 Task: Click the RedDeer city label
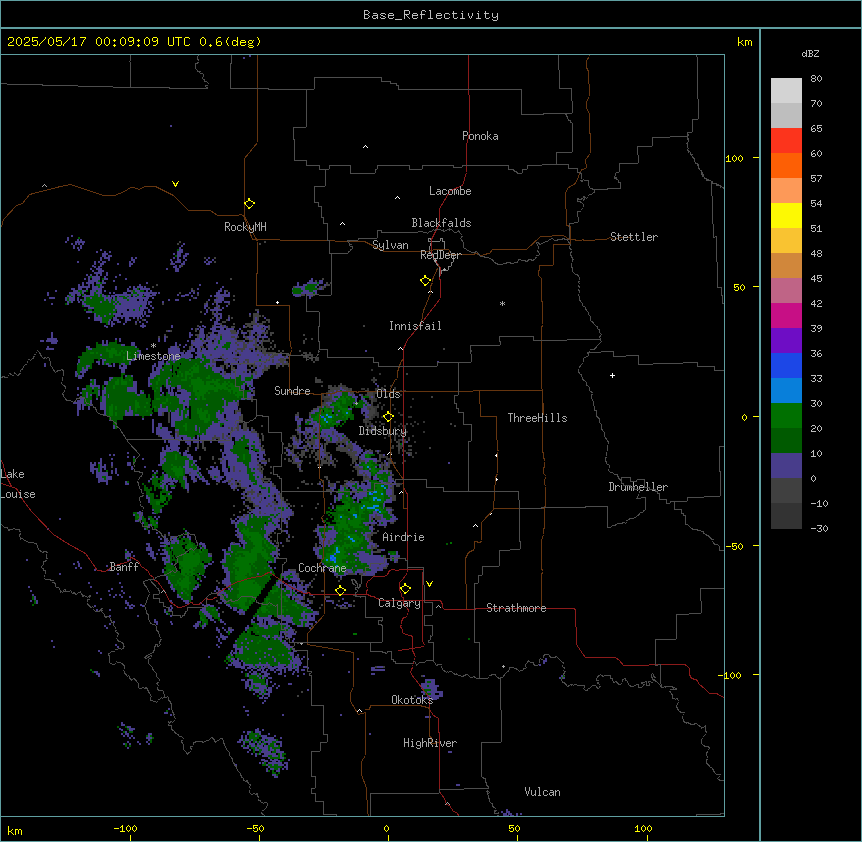tap(440, 255)
